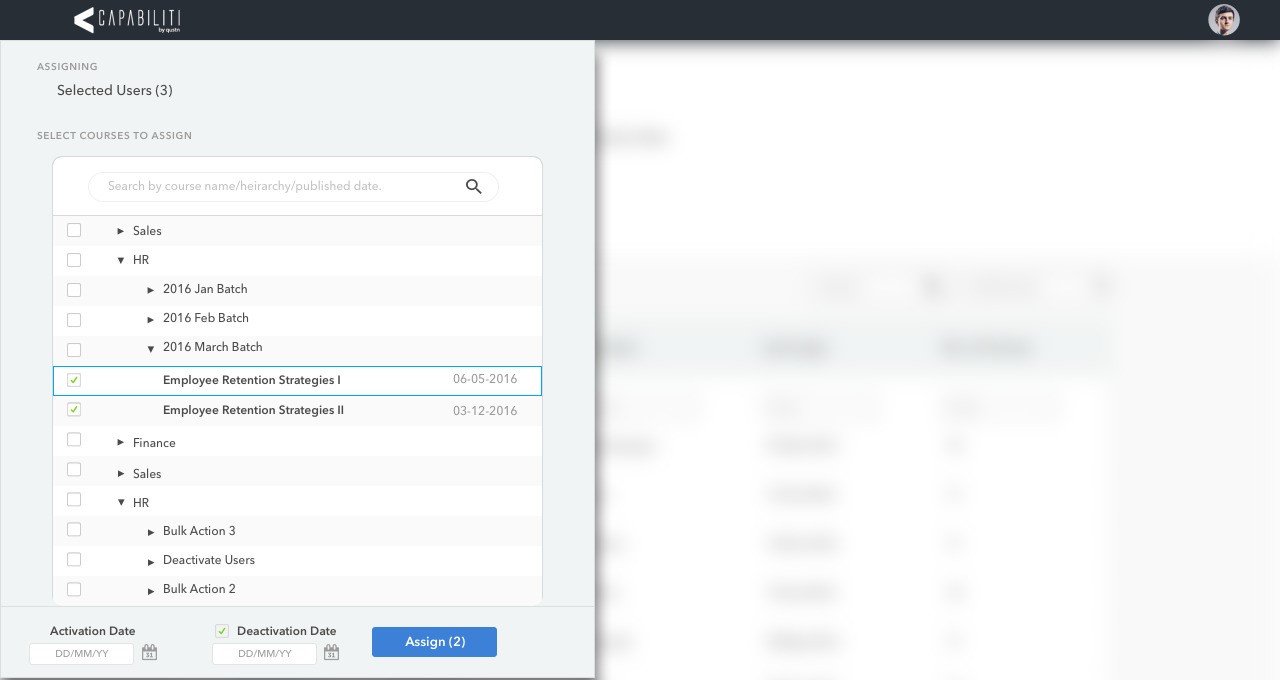Click the Selected Users (3) text

point(115,90)
